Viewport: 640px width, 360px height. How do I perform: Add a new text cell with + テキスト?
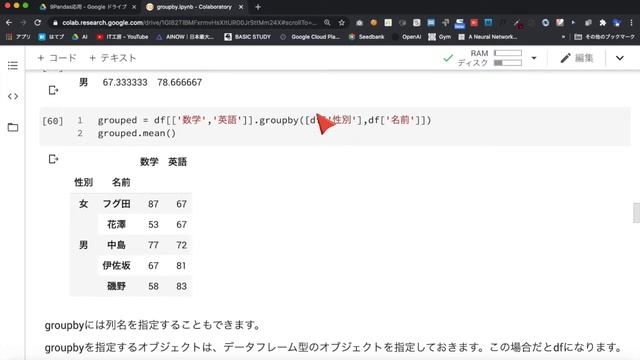(x=113, y=58)
